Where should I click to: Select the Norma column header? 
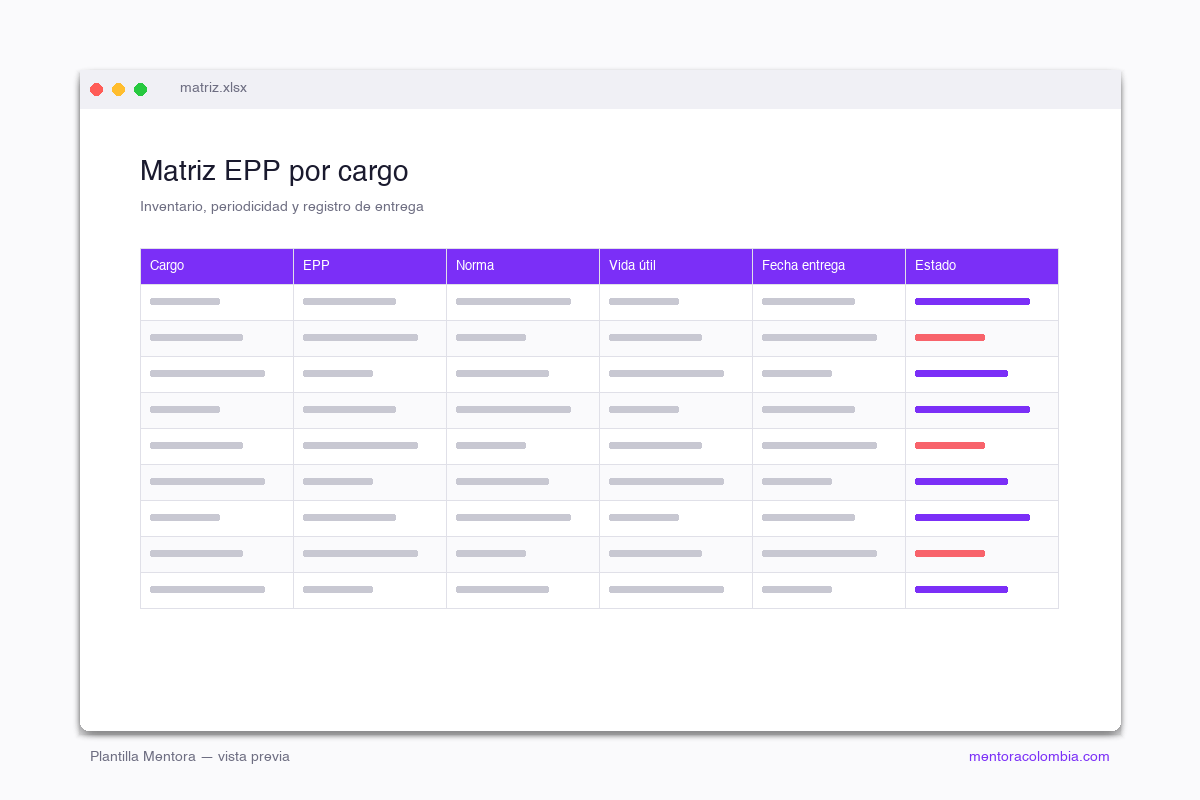click(x=523, y=266)
